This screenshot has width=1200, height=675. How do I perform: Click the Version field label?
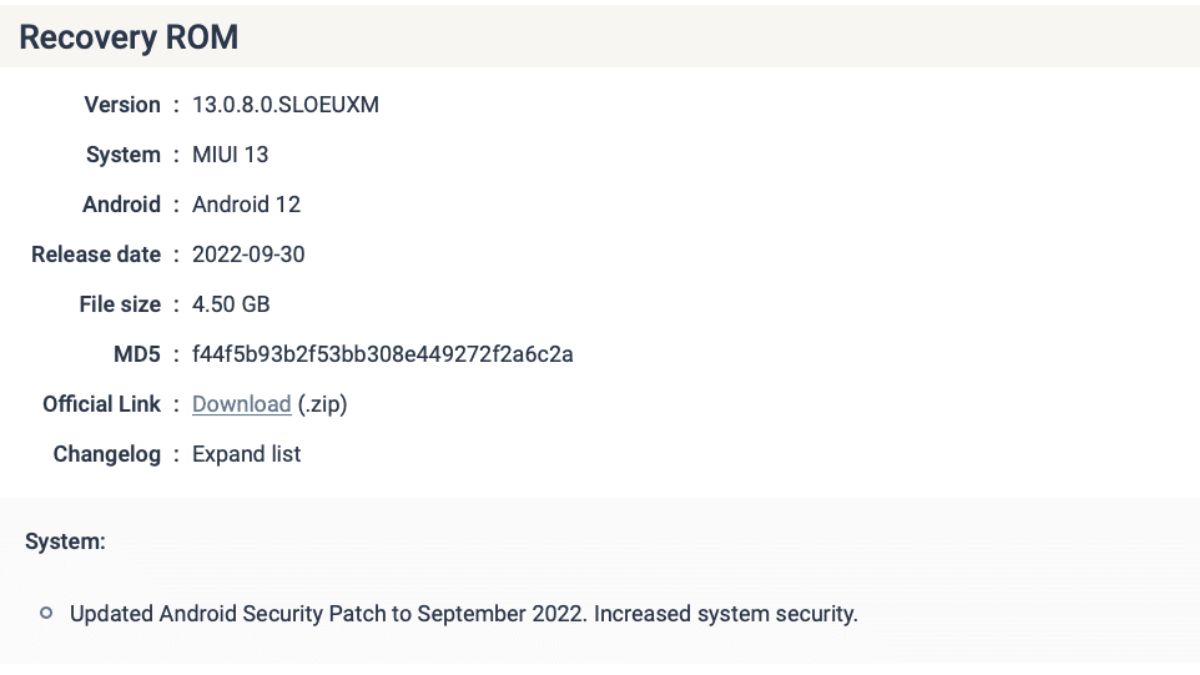[122, 105]
